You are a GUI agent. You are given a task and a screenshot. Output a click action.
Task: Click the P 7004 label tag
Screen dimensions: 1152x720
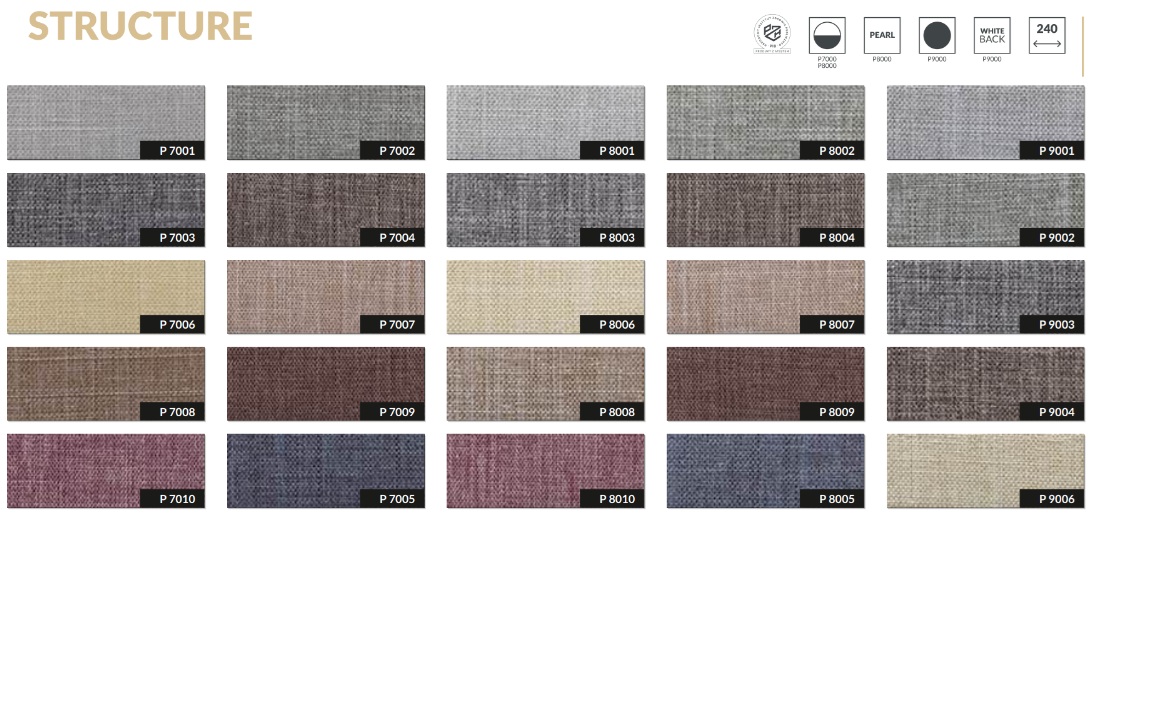click(x=393, y=238)
